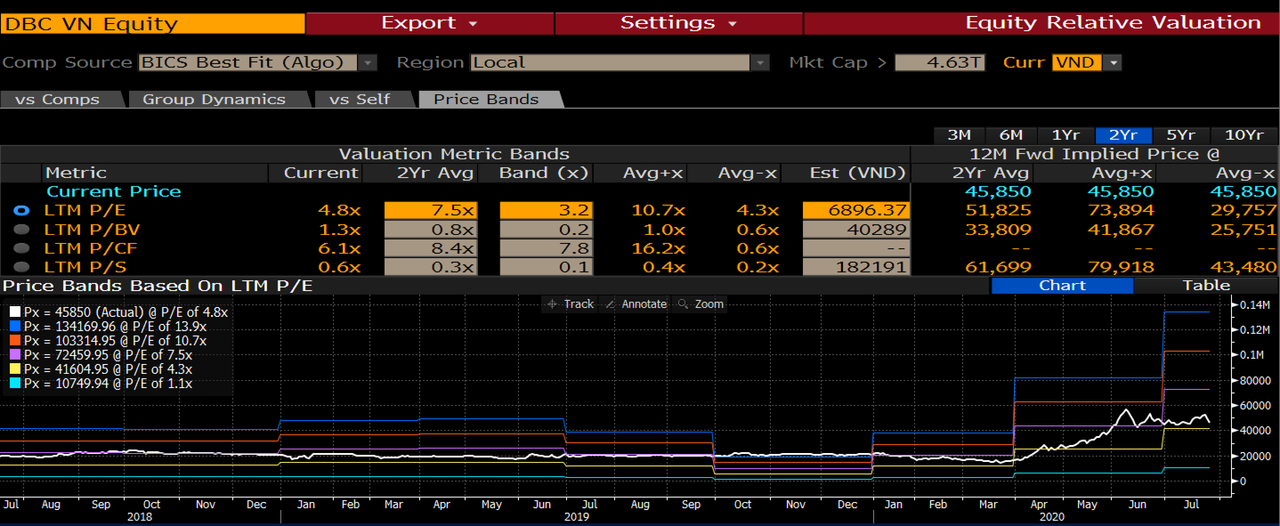Click the Annotate pencil icon

(611, 304)
